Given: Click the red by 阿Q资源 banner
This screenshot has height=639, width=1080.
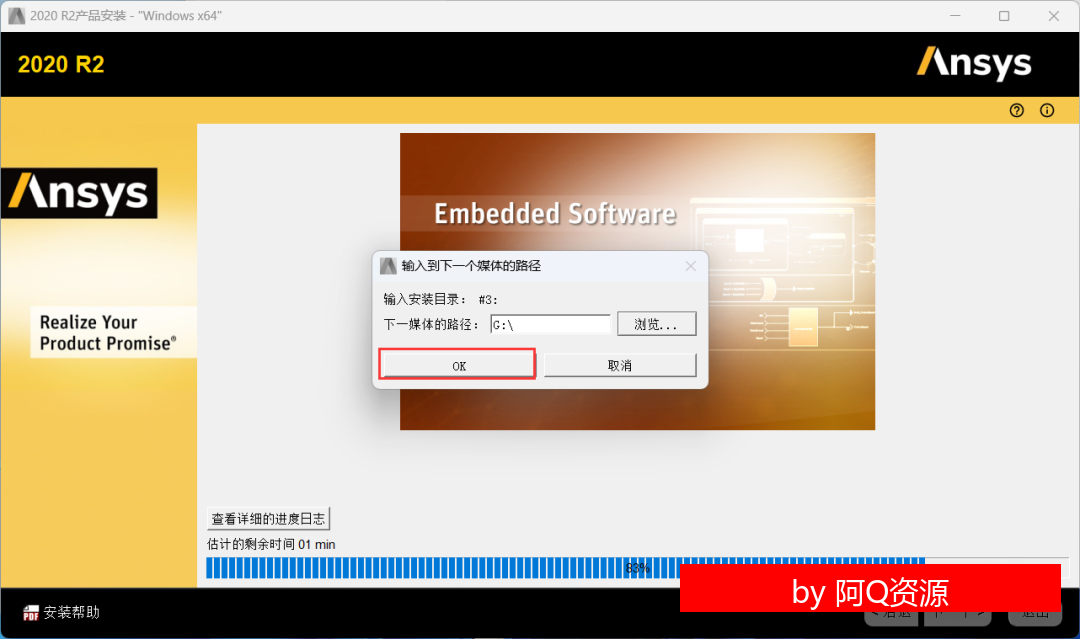Looking at the screenshot, I should click(870, 589).
